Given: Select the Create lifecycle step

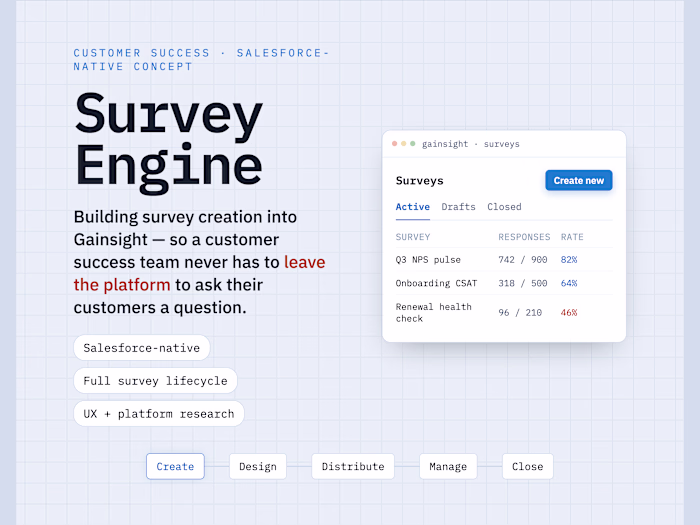Looking at the screenshot, I should click(x=175, y=467).
